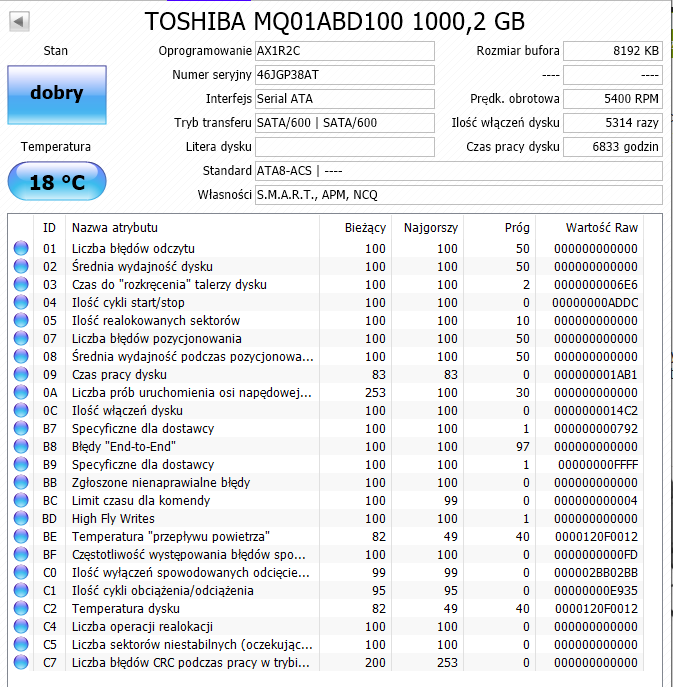This screenshot has height=687, width=673.
Task: Click status orb for attribute BB
Action: (x=21, y=482)
